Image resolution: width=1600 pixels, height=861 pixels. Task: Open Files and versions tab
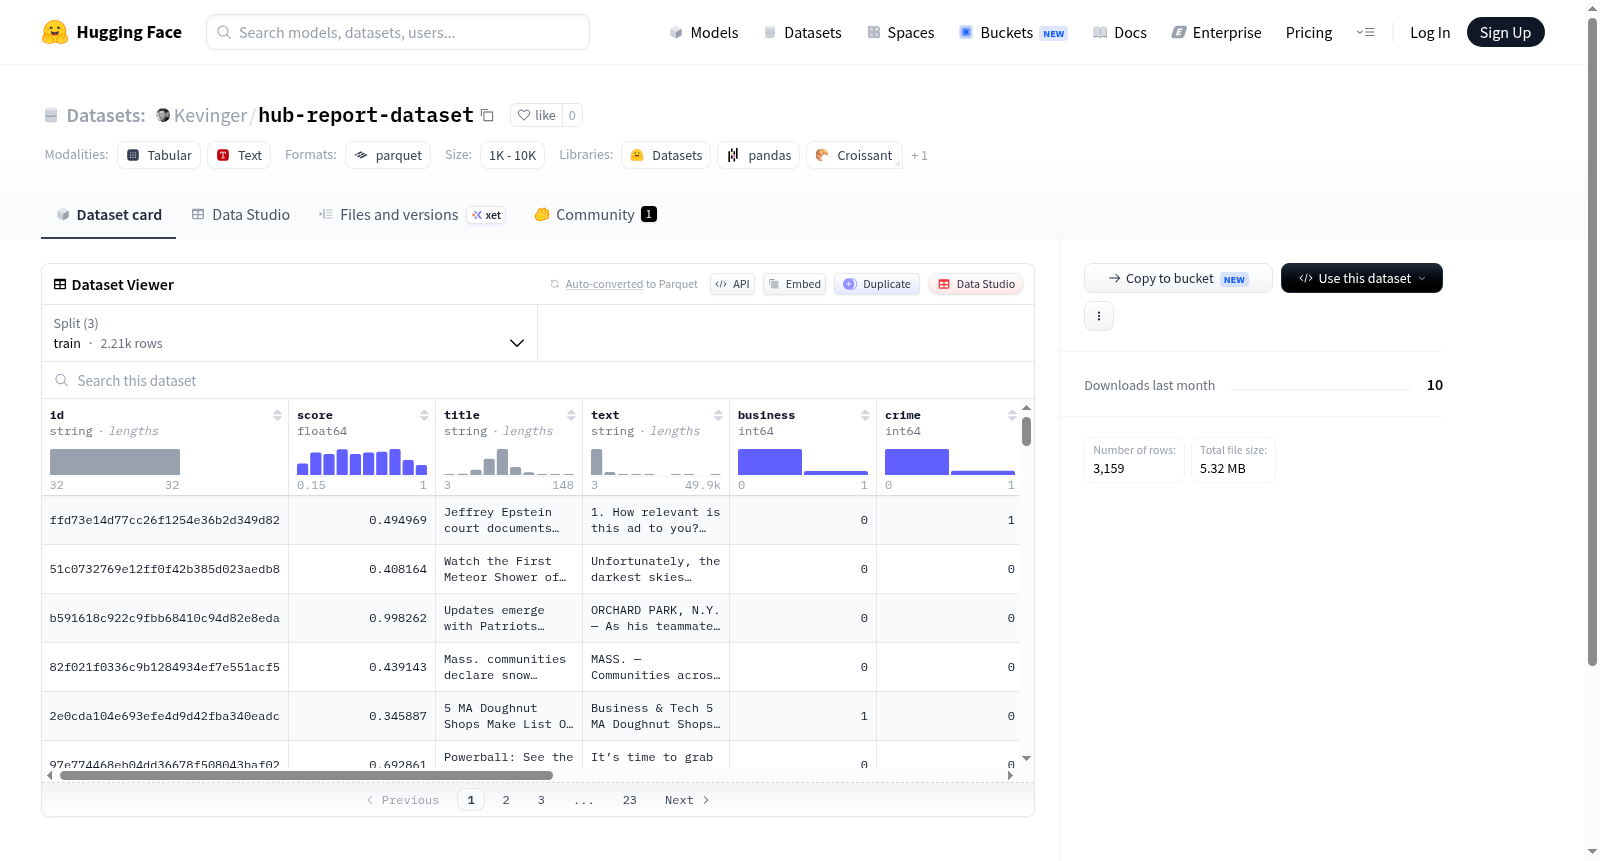tap(412, 214)
